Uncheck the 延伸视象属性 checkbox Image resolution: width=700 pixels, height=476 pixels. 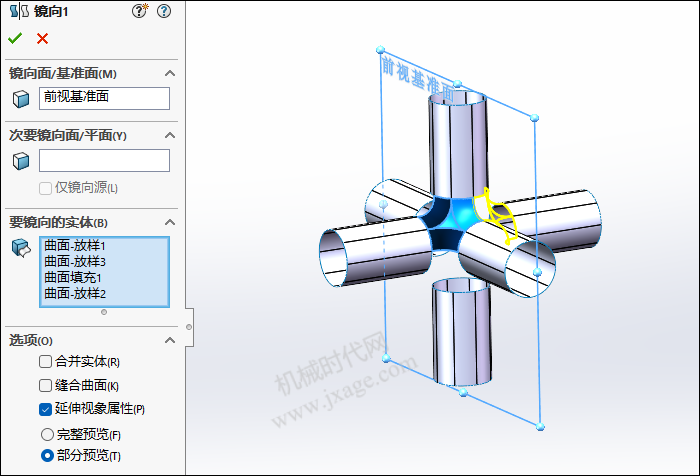point(46,409)
